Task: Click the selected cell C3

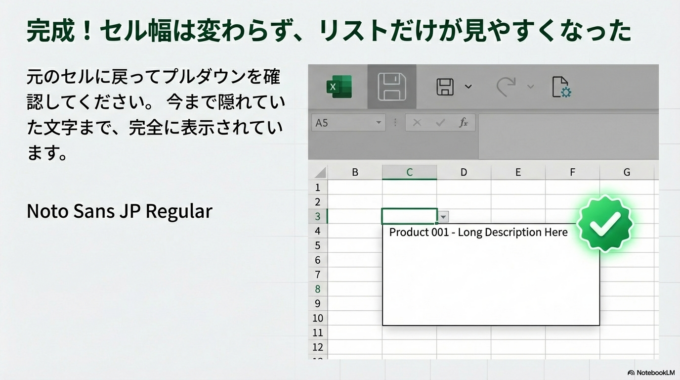Action: click(x=409, y=216)
